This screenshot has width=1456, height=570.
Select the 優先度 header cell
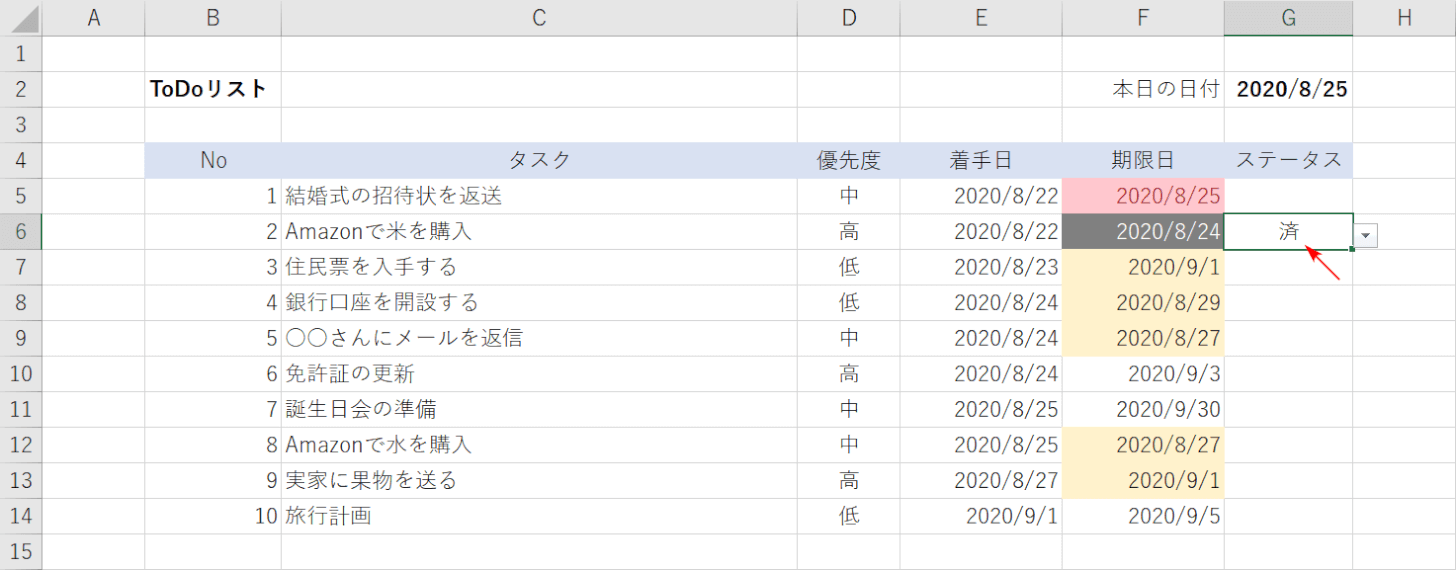(x=849, y=160)
